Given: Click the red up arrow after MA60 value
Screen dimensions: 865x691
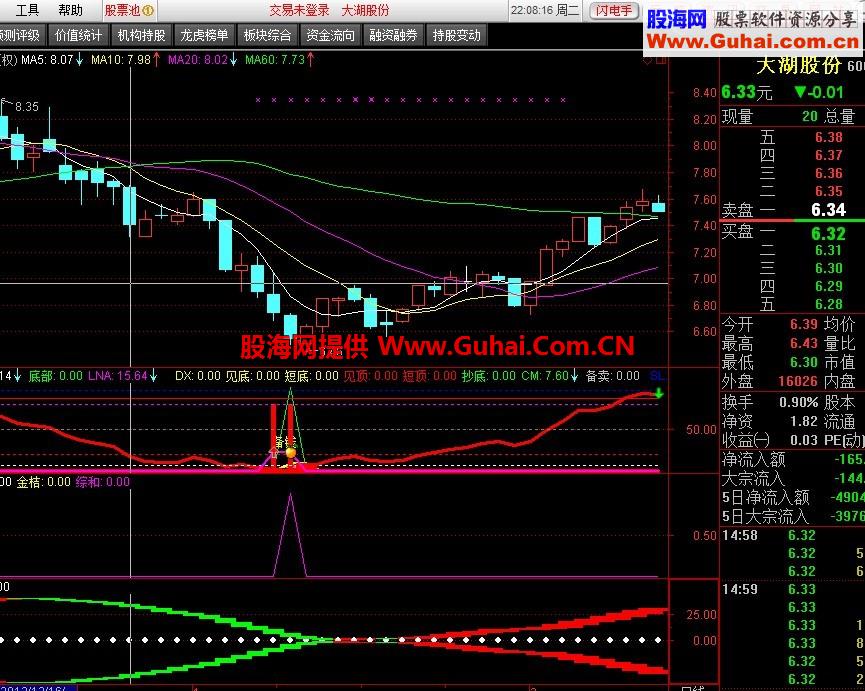Looking at the screenshot, I should click(x=311, y=60).
